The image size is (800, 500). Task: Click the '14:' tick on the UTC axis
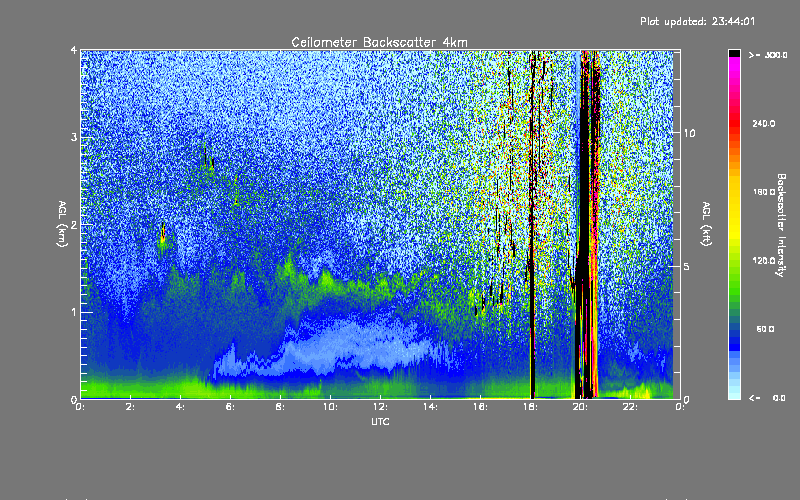(x=430, y=407)
